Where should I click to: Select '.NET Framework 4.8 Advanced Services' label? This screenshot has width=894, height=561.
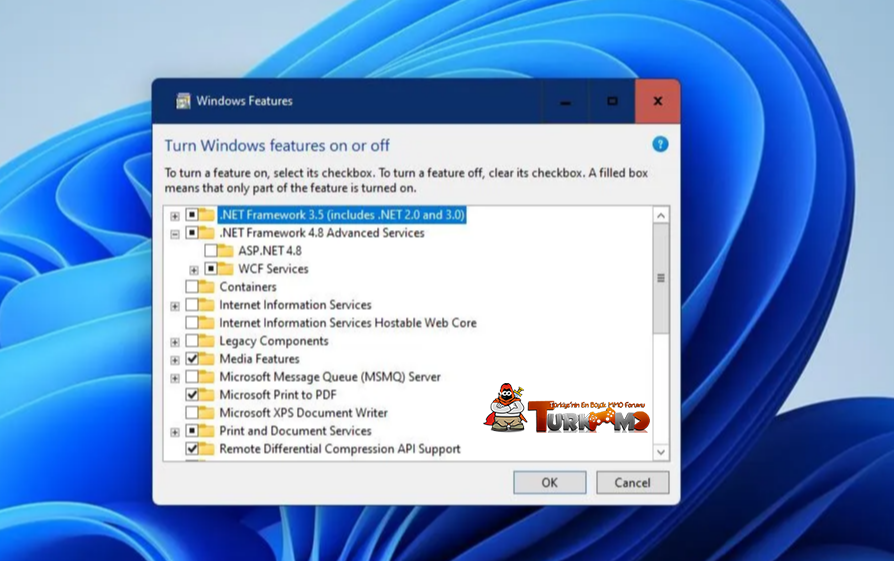tap(322, 233)
